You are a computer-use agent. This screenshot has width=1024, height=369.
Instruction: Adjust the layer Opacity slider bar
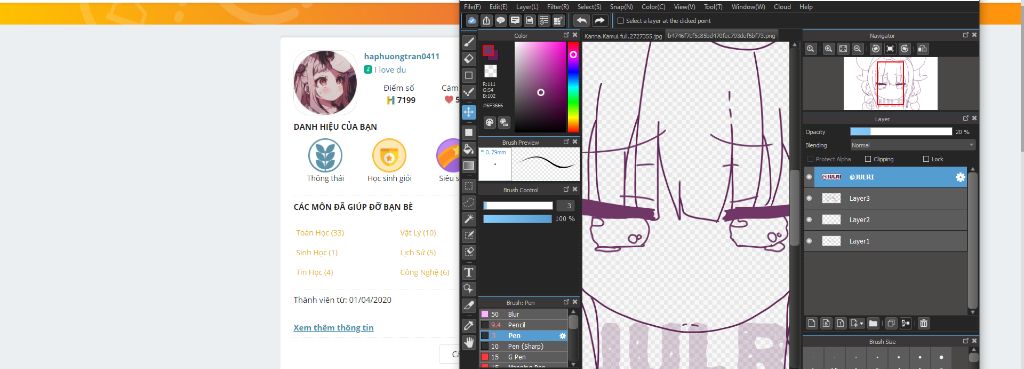[x=901, y=131]
